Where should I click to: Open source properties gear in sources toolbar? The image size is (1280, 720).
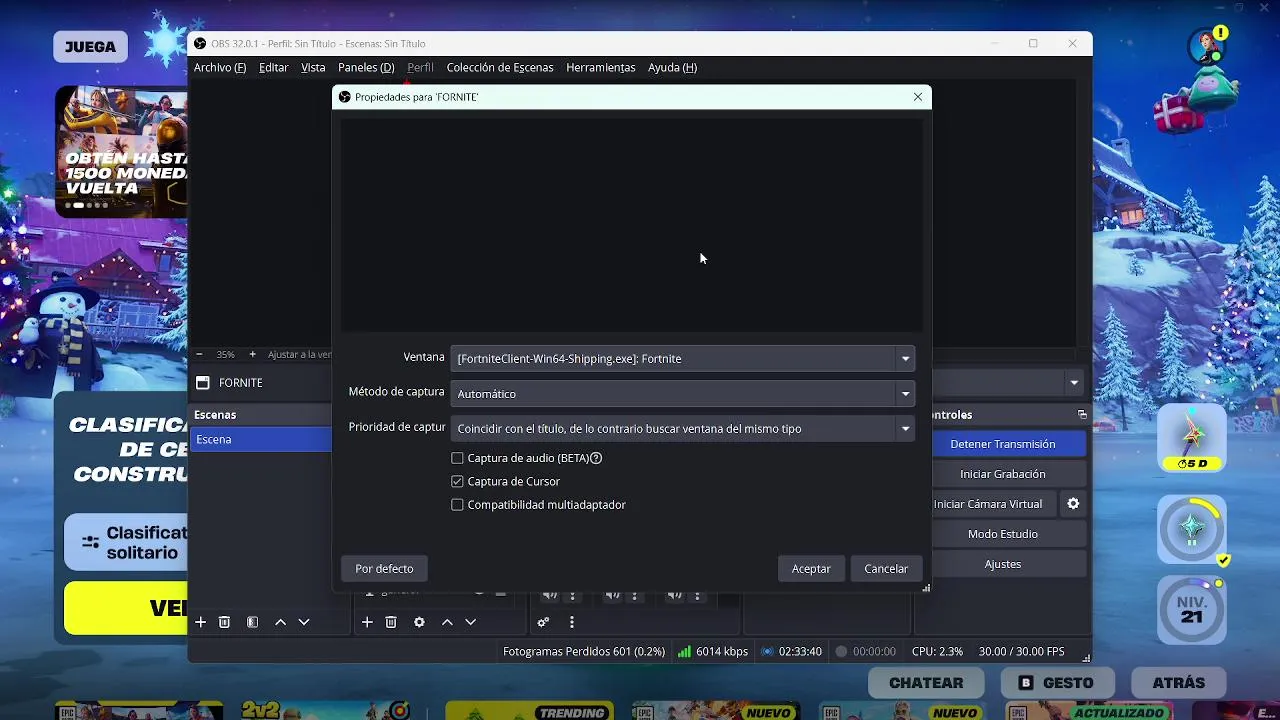click(419, 622)
